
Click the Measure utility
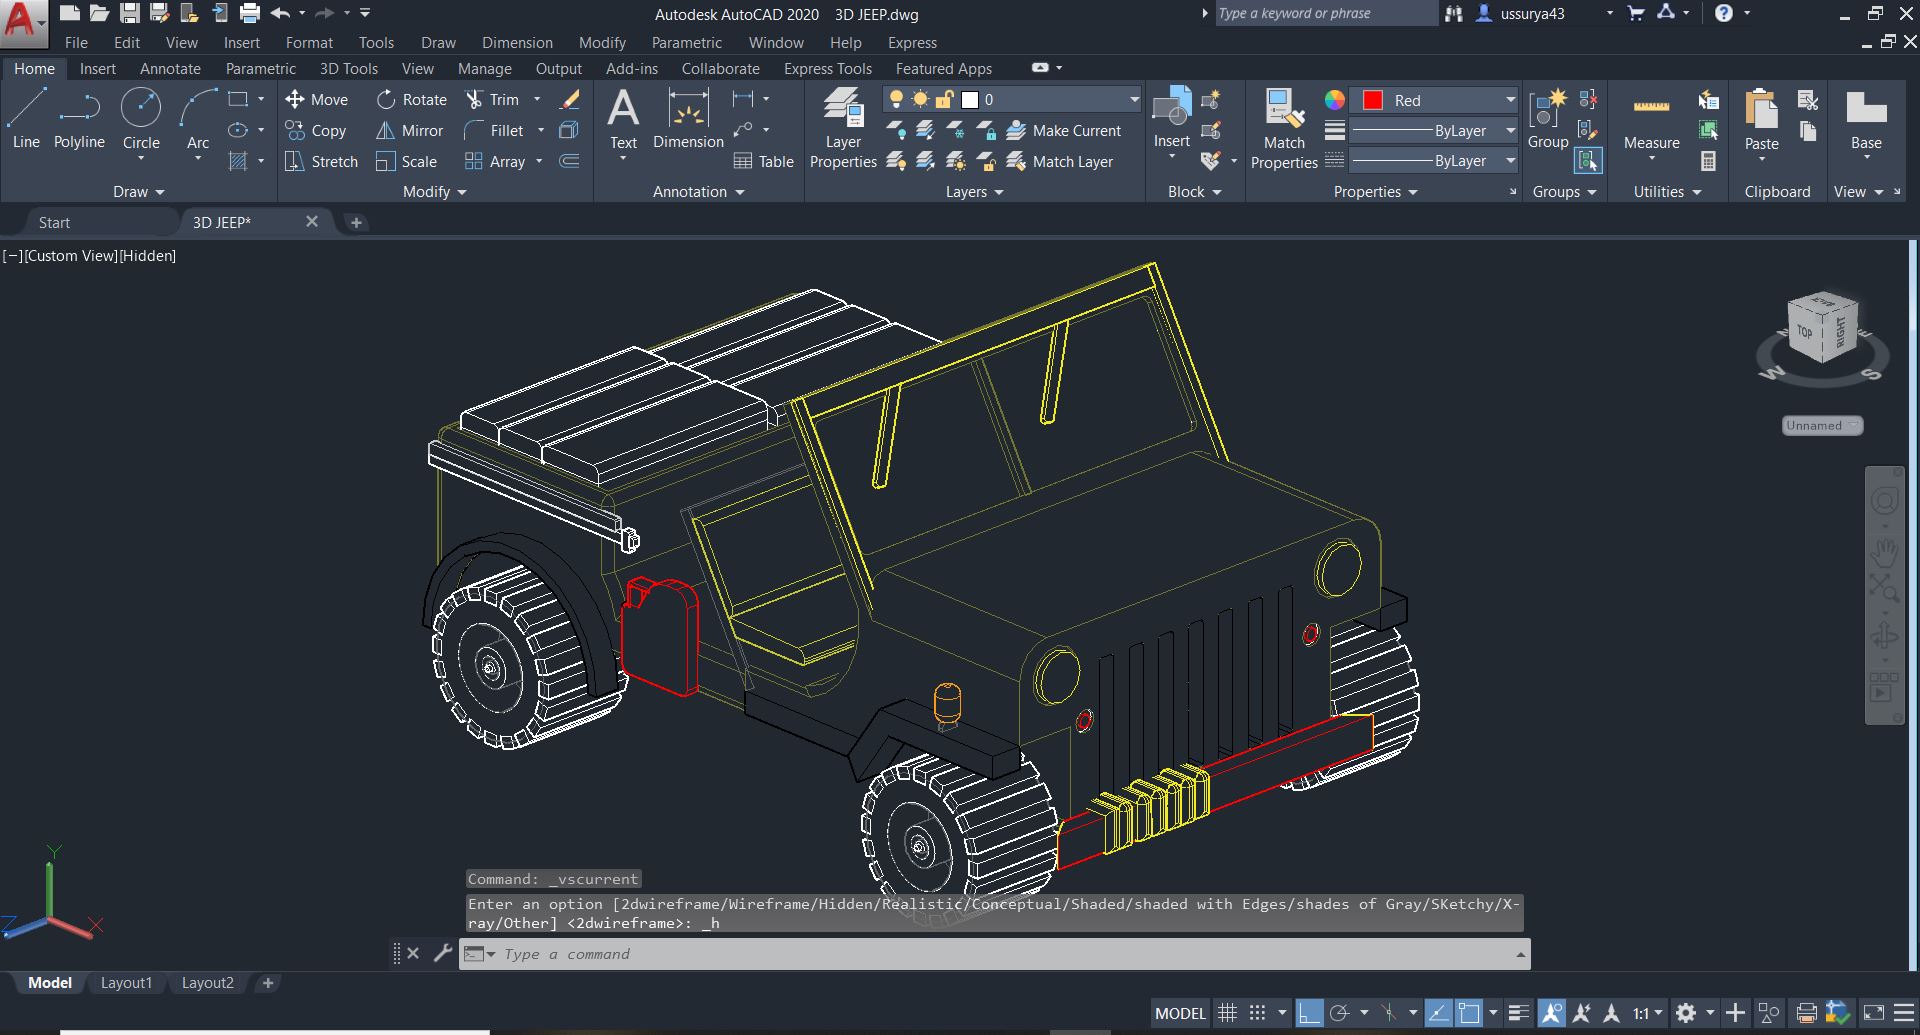(1651, 124)
